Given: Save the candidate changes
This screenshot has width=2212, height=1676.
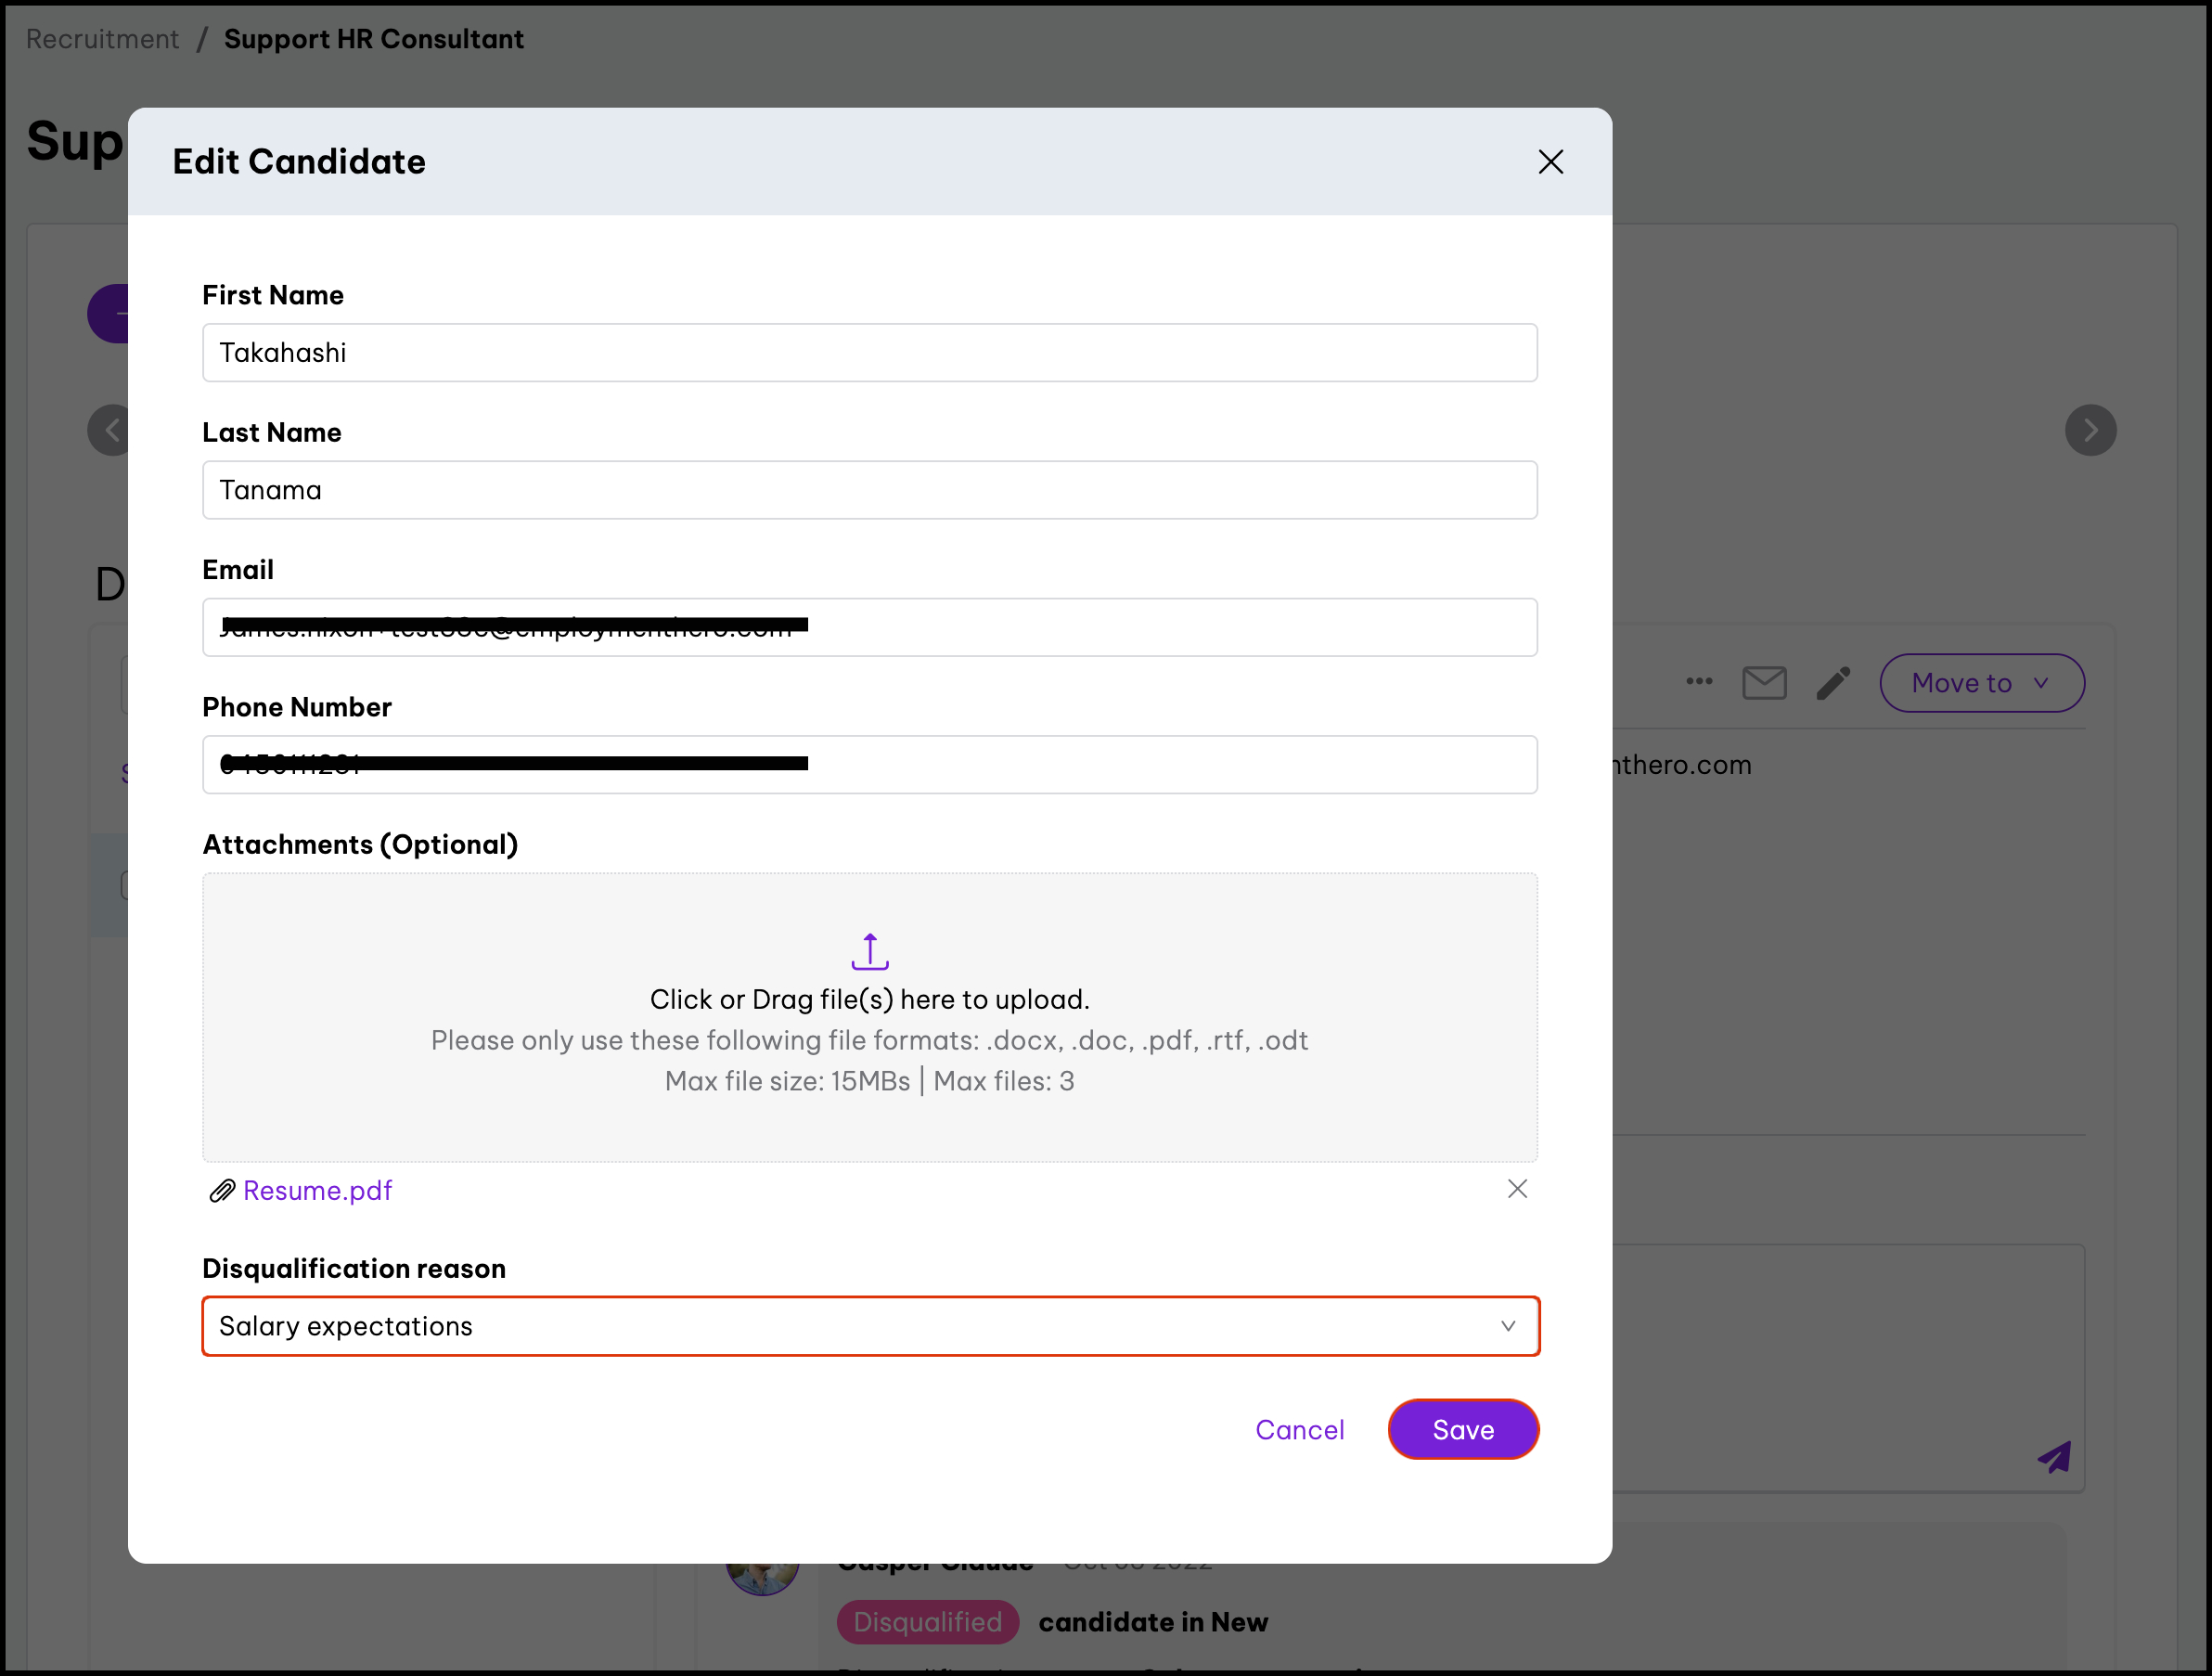Looking at the screenshot, I should pos(1462,1430).
